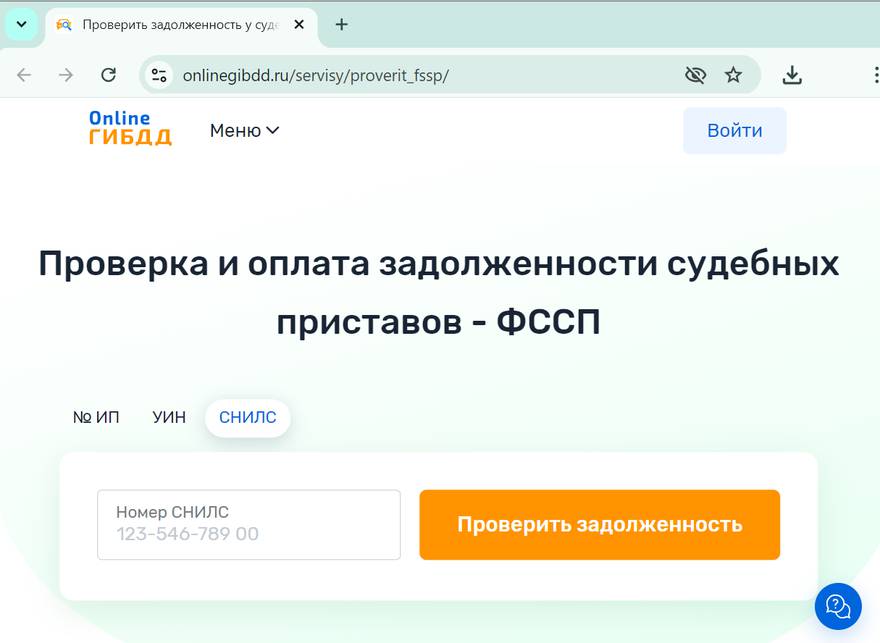Click the Online ГИБДД logo
Screen dimensions: 880x643
(130, 130)
